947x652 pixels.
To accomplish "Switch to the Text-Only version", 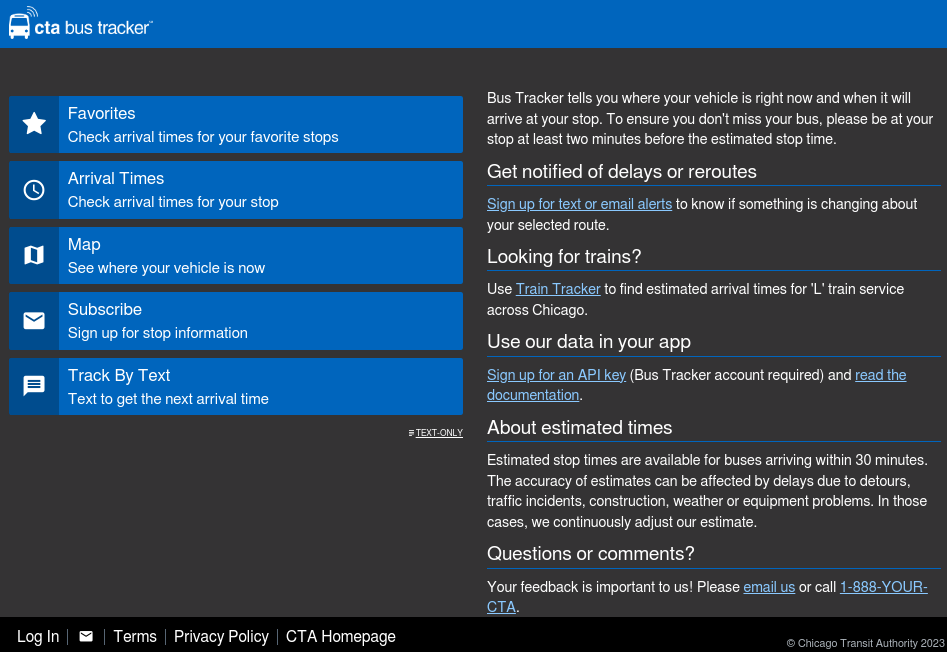I will pyautogui.click(x=438, y=433).
